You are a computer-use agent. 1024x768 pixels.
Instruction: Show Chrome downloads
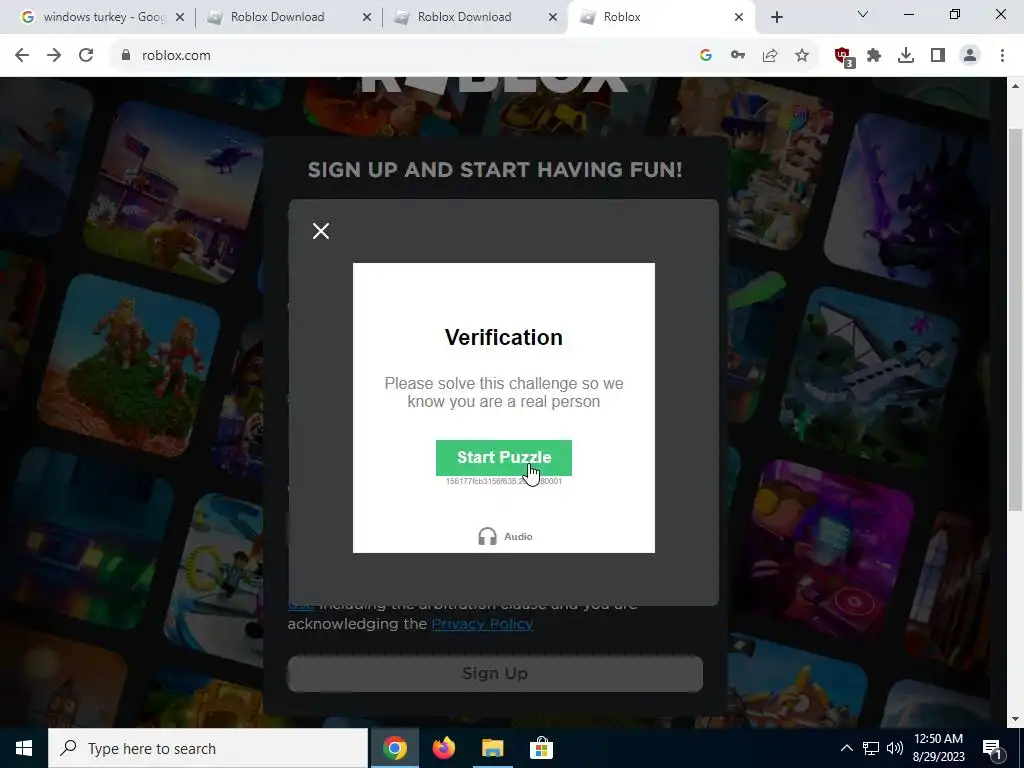(906, 56)
